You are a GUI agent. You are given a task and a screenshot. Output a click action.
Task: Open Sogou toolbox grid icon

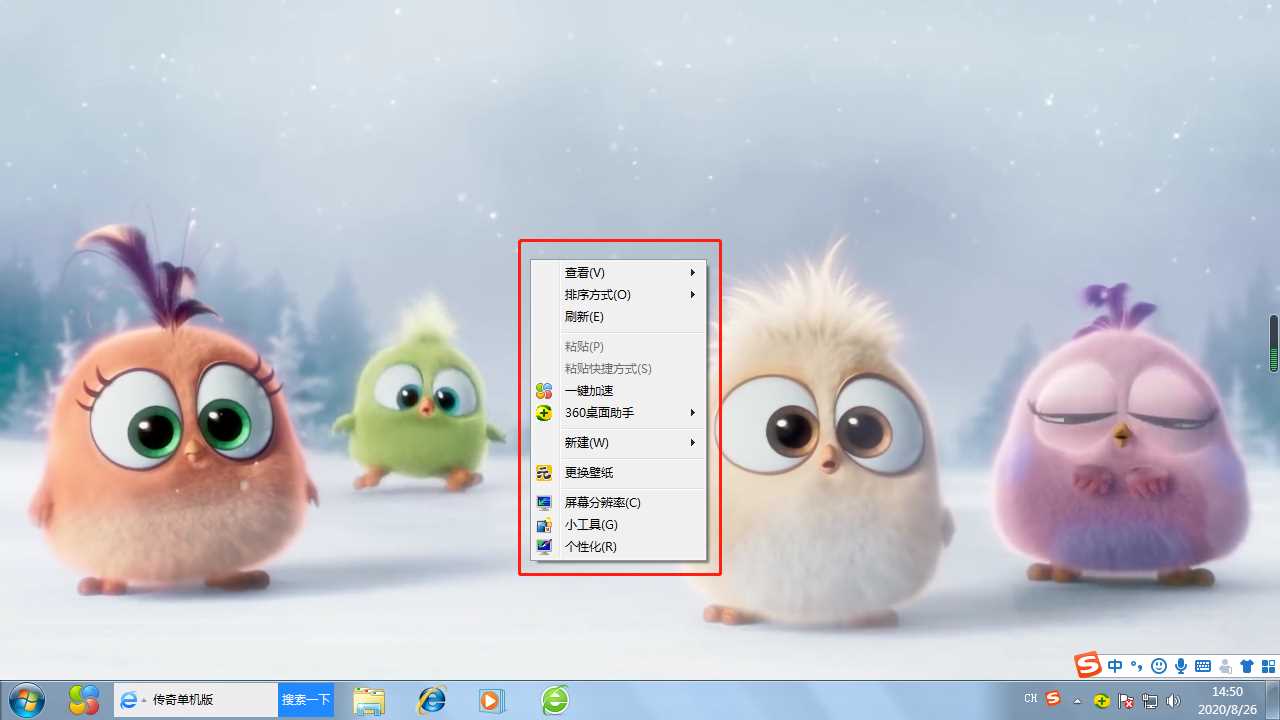point(1268,666)
